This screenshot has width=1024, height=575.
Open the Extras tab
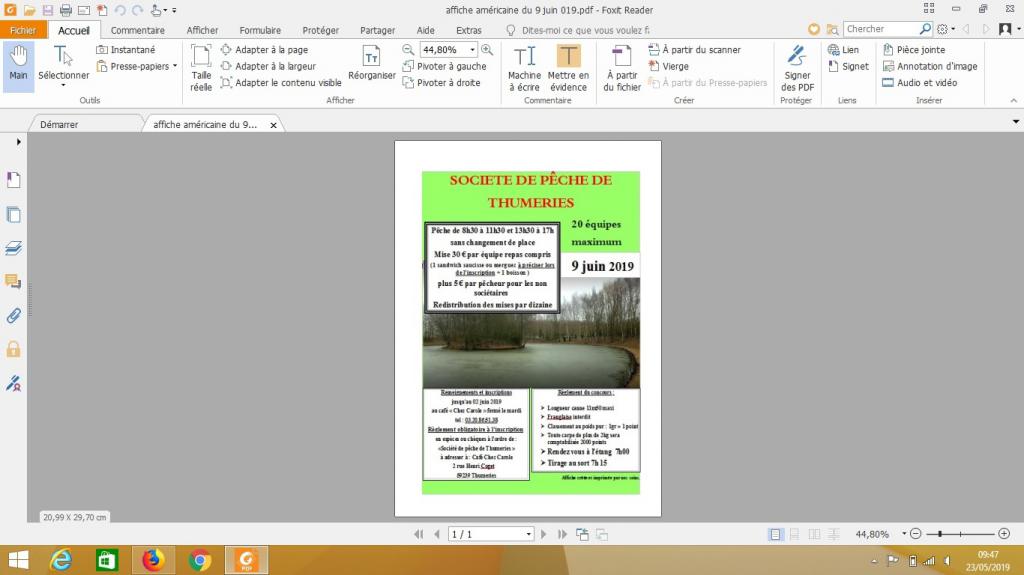(x=469, y=30)
